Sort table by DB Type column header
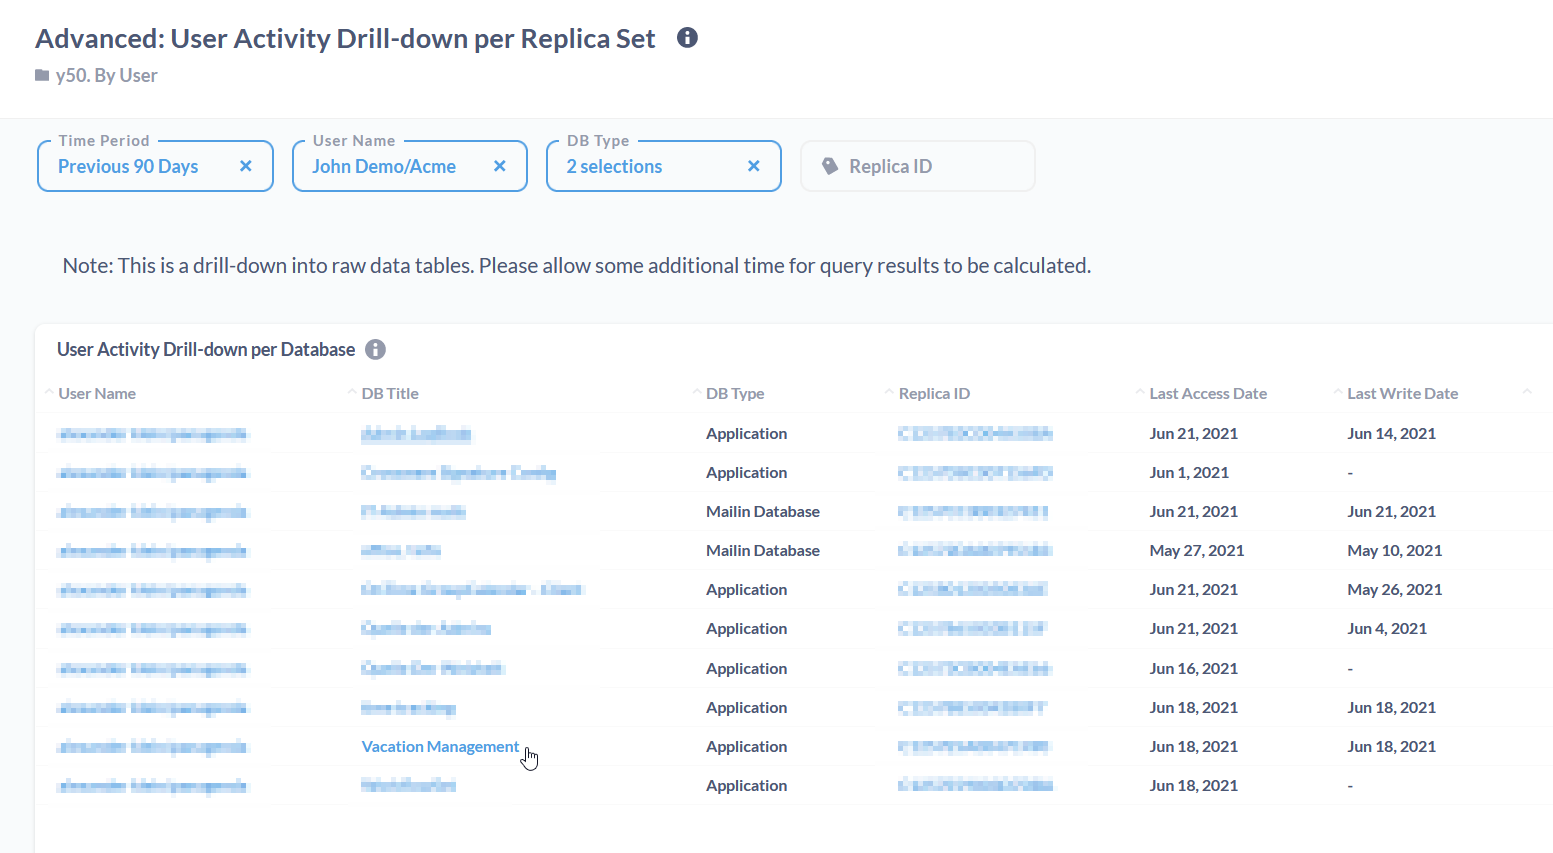 tap(735, 394)
